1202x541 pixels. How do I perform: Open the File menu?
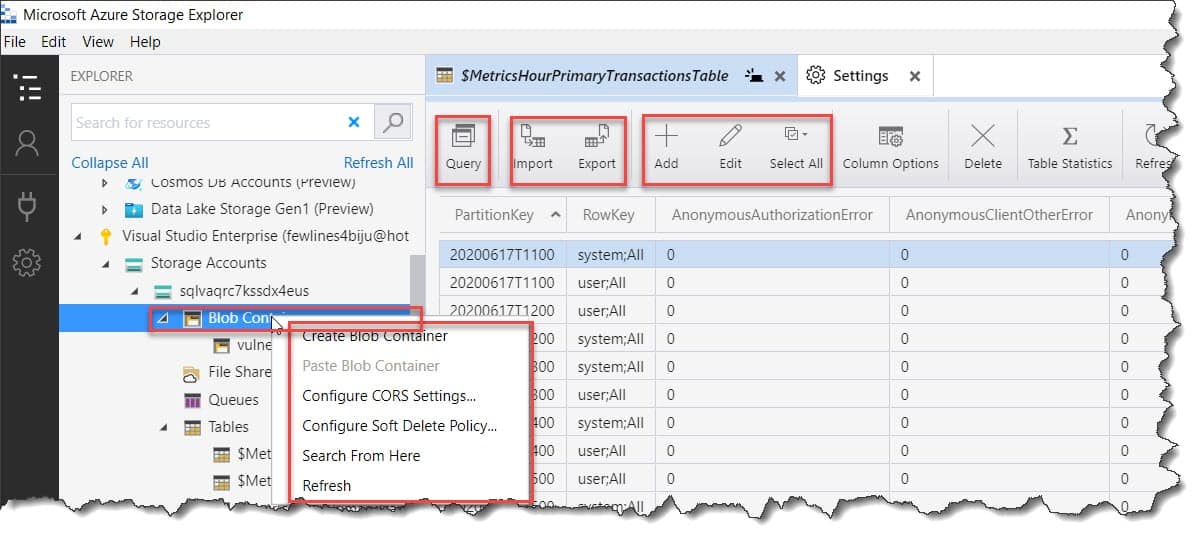pyautogui.click(x=15, y=42)
